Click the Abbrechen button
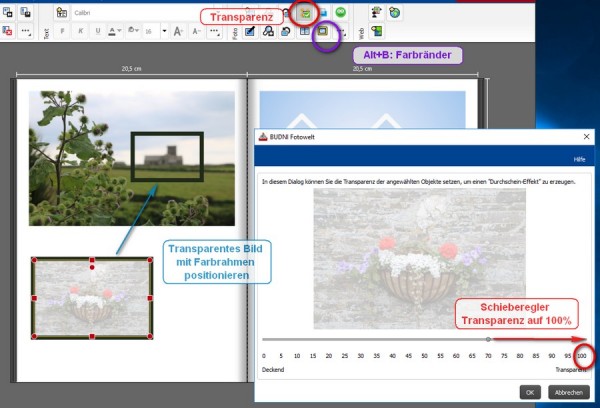 click(569, 392)
